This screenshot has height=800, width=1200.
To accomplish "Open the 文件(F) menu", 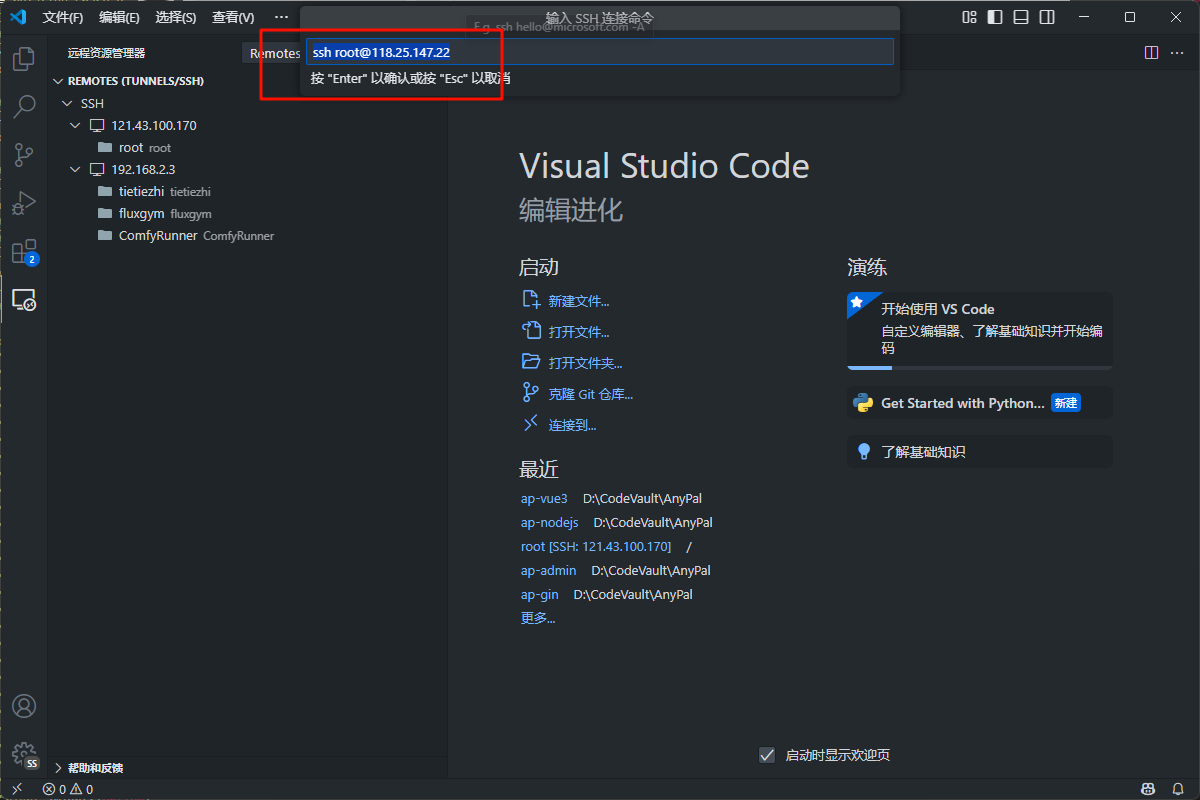I will point(63,18).
